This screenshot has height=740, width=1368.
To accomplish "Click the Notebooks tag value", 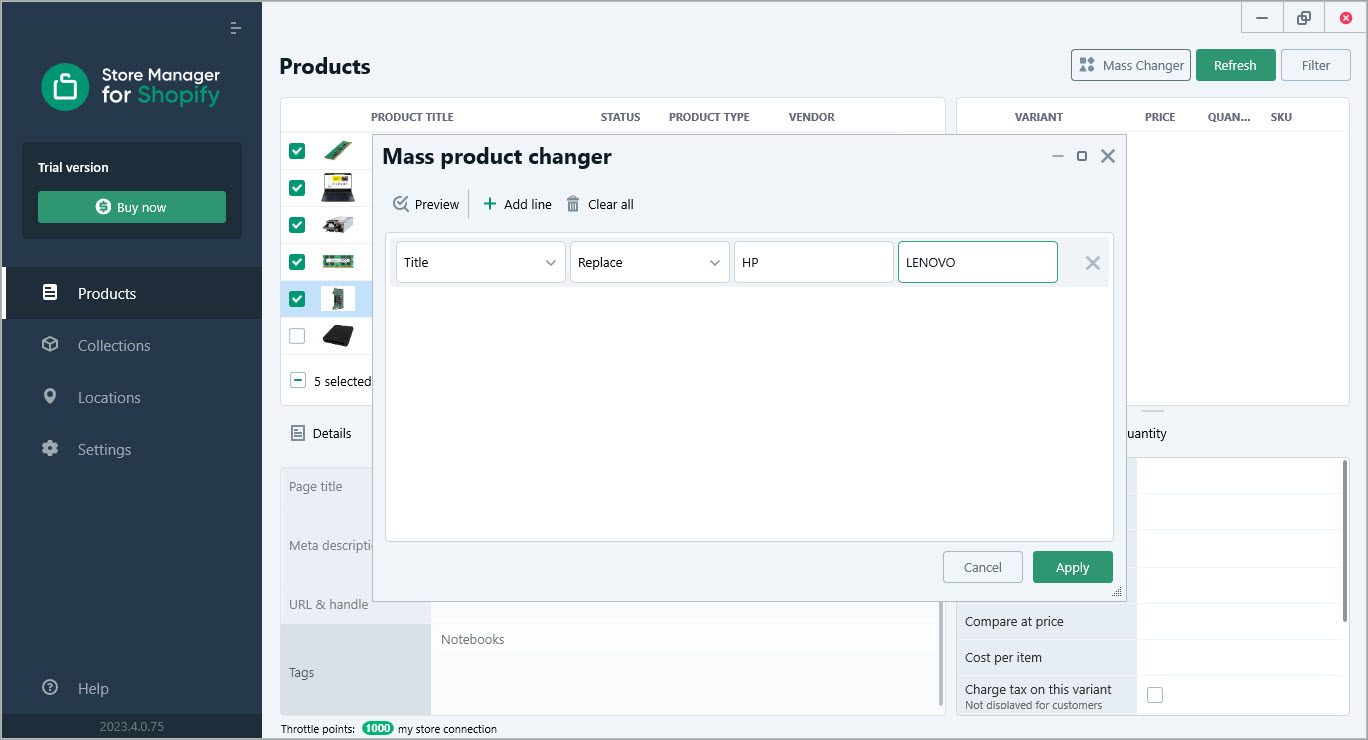I will [x=473, y=639].
